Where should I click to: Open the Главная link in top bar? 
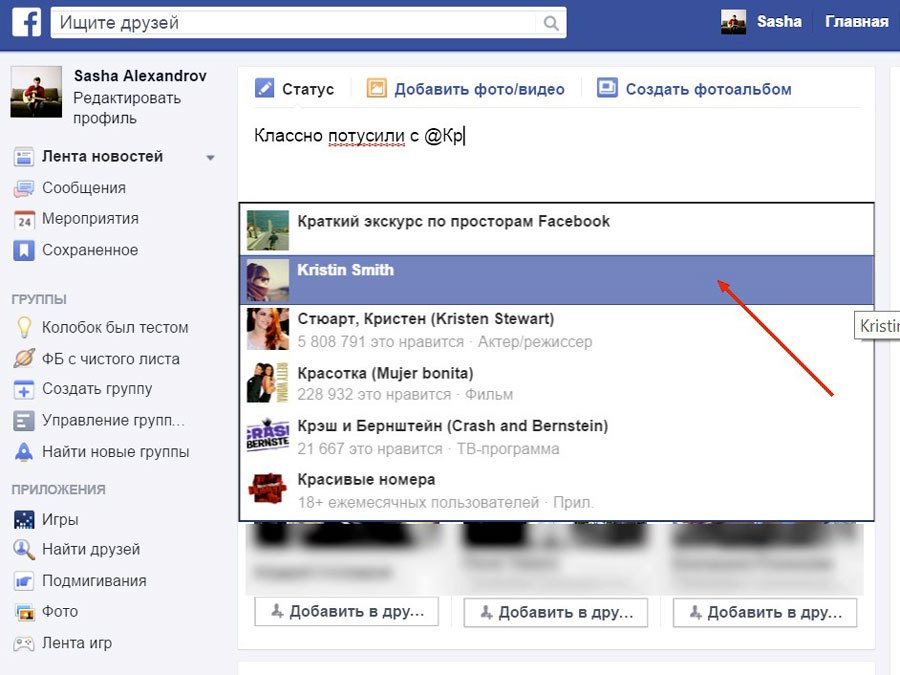coord(856,22)
